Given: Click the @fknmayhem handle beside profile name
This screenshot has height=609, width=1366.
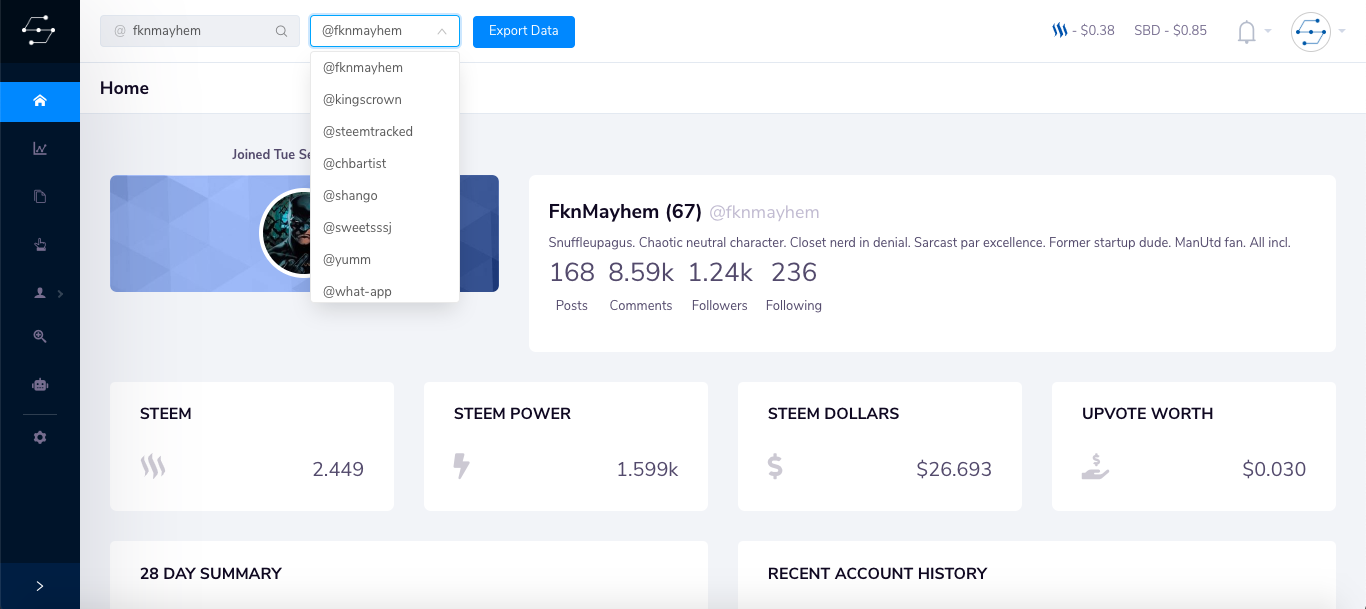Looking at the screenshot, I should (764, 212).
